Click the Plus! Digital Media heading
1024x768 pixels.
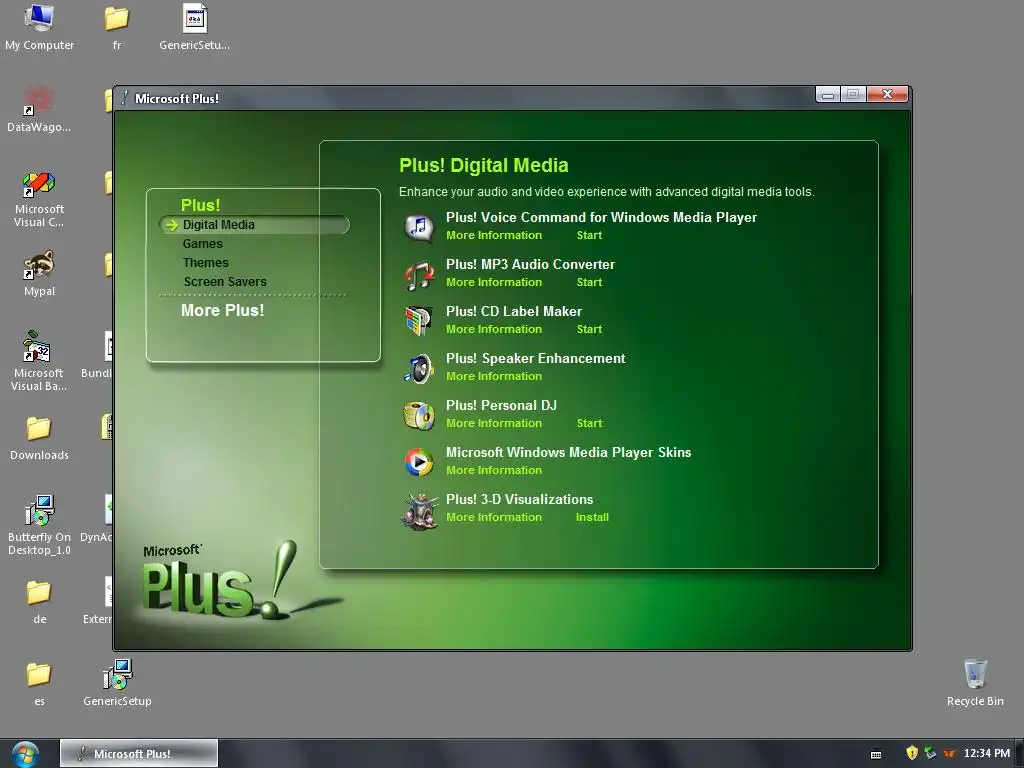pos(483,165)
